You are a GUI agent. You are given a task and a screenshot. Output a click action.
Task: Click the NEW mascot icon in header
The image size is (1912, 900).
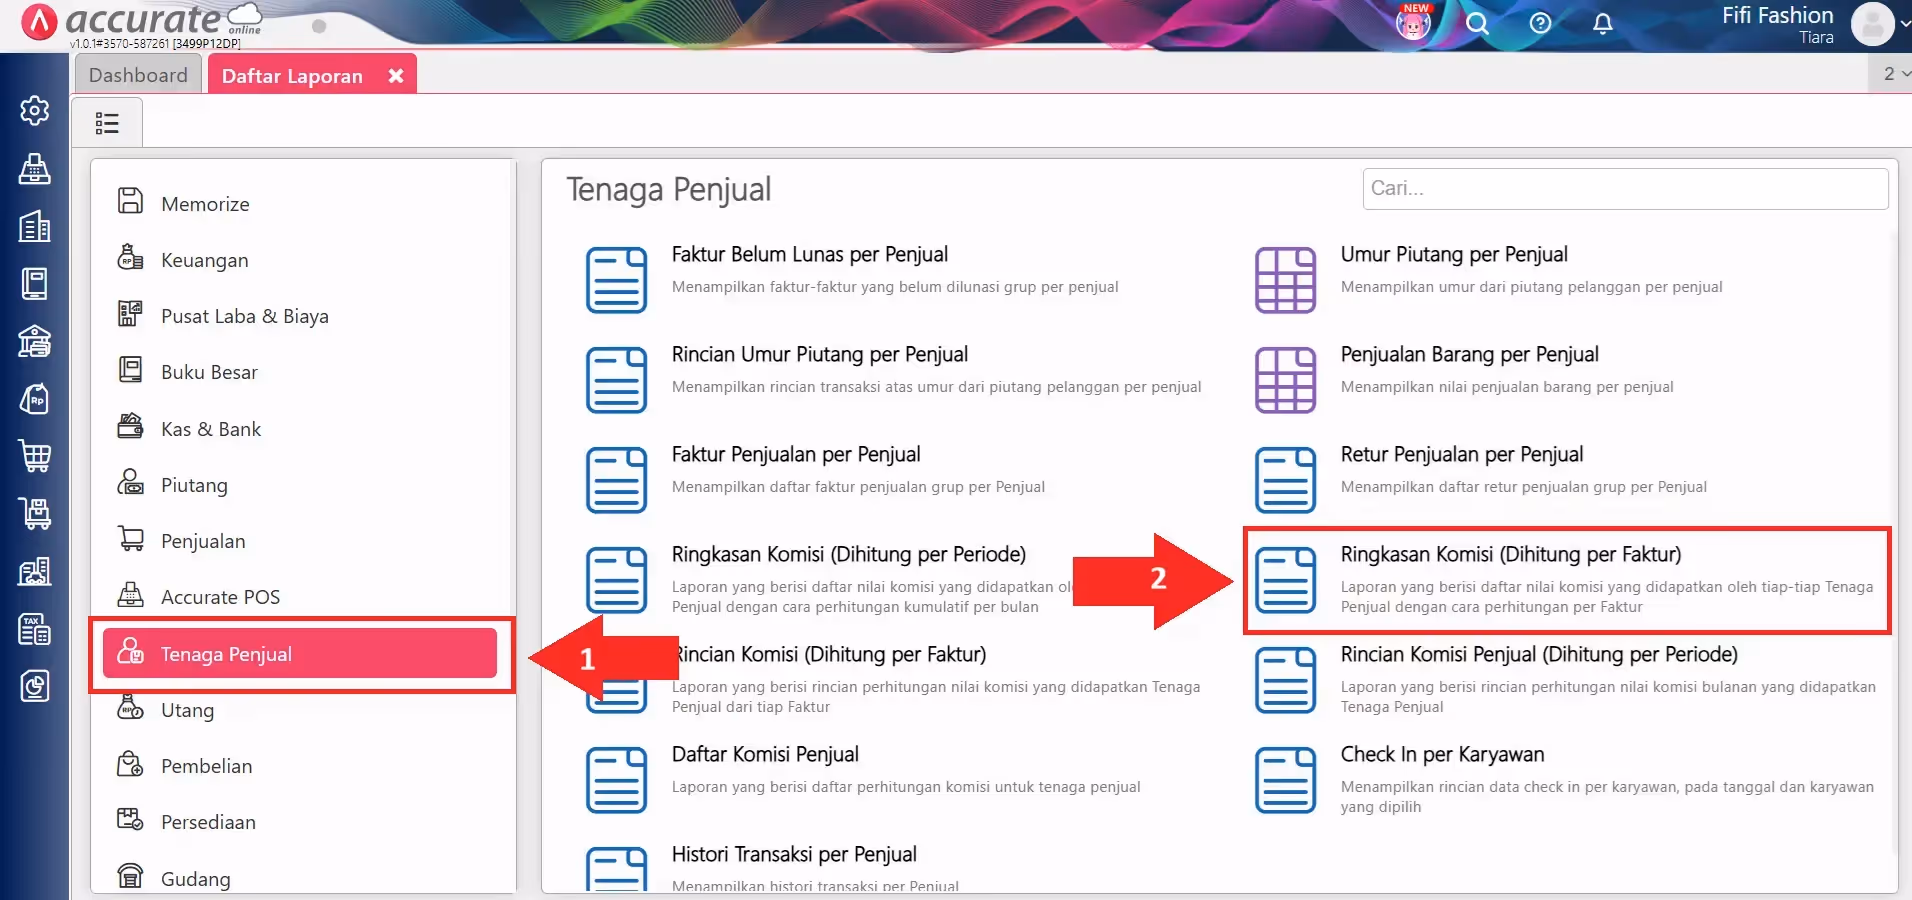(x=1414, y=22)
